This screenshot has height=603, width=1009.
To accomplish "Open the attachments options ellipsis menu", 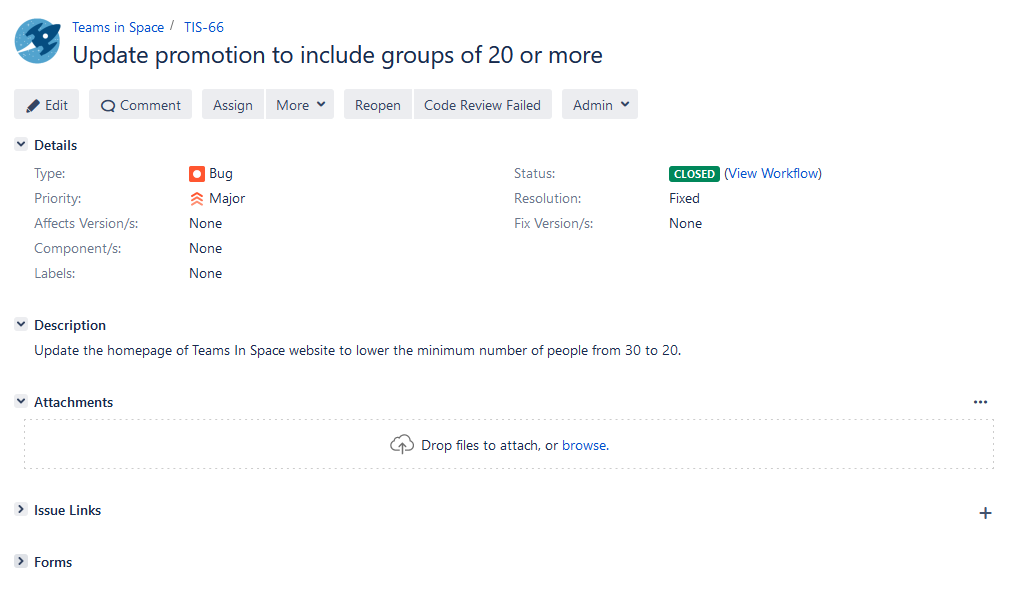I will point(979,401).
